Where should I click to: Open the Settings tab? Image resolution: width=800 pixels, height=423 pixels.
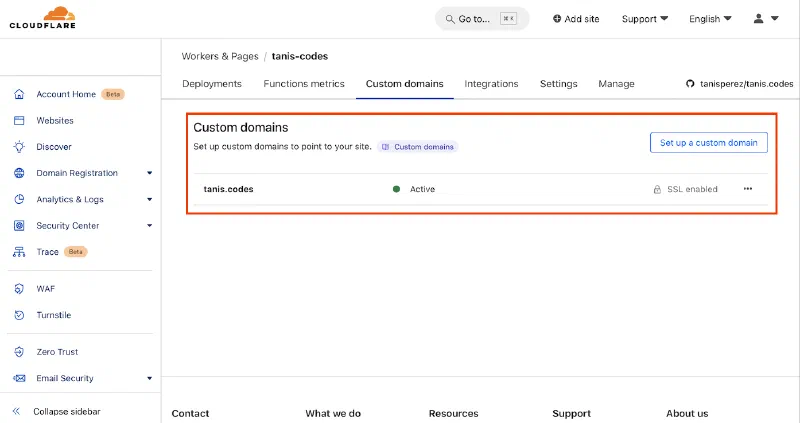click(559, 84)
